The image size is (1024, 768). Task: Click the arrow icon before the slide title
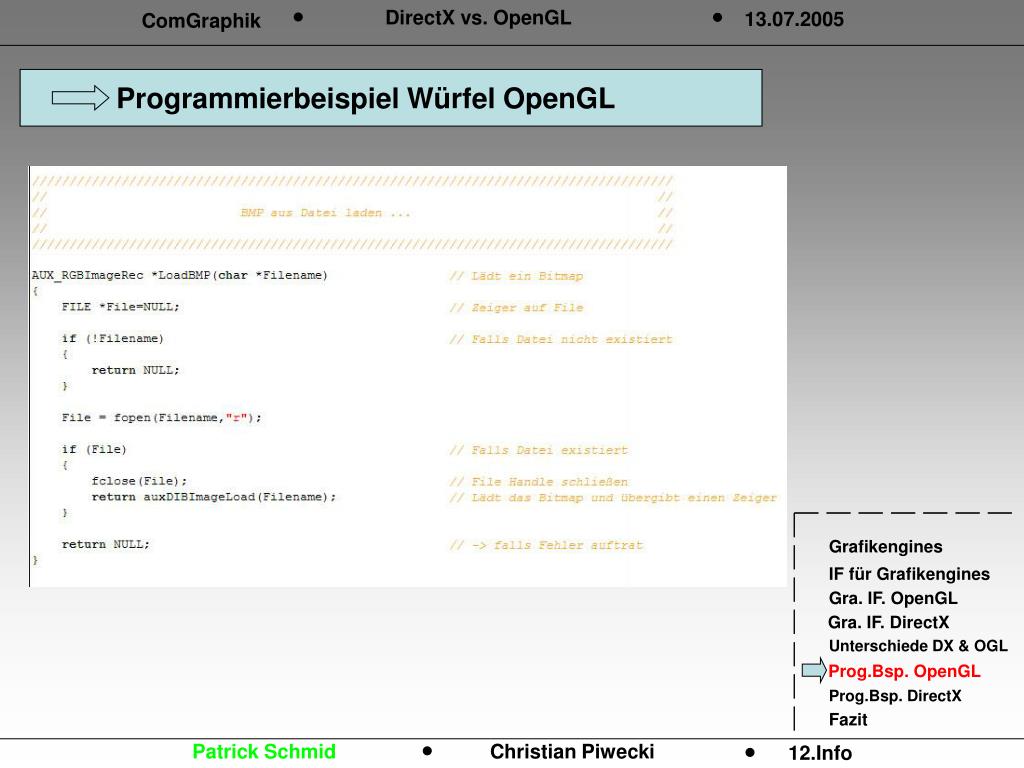80,98
